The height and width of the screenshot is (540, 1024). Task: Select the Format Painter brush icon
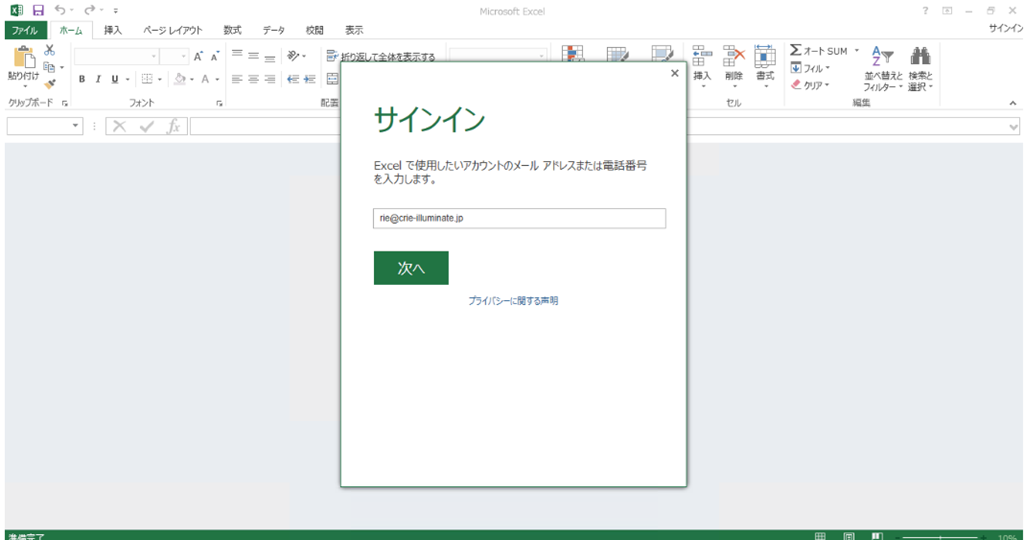click(50, 84)
